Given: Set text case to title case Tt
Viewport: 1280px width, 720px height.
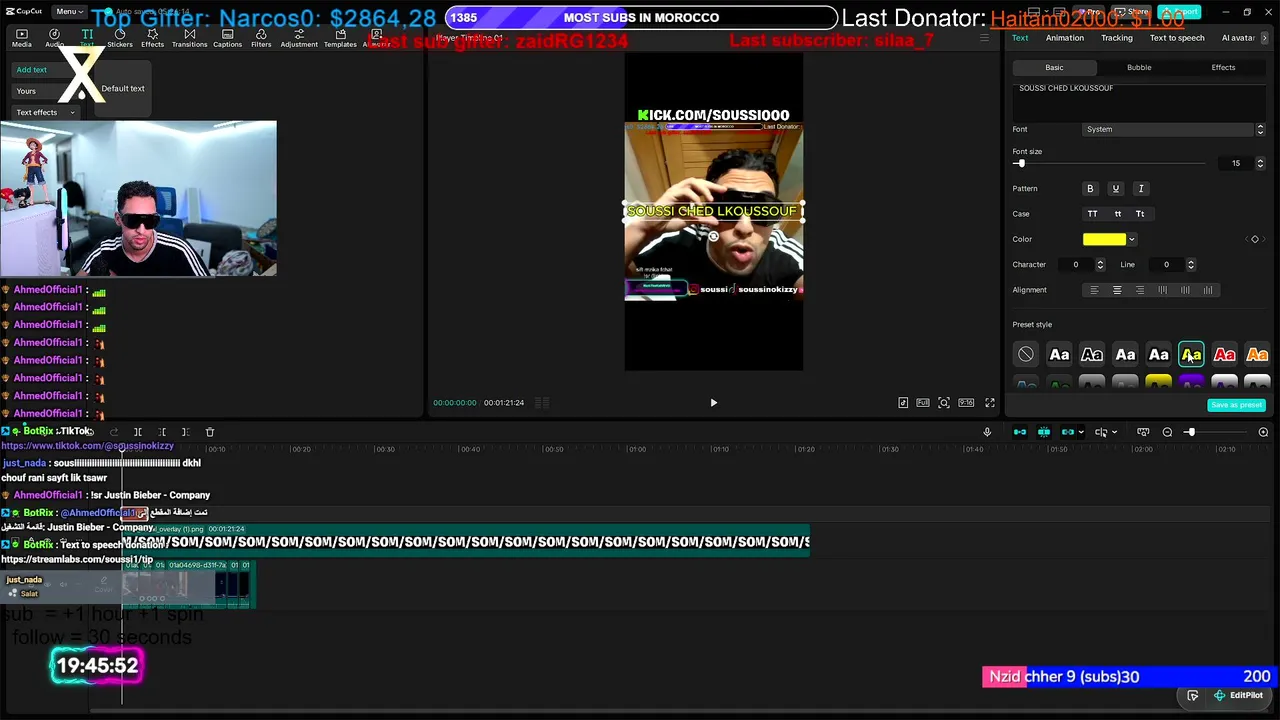Looking at the screenshot, I should [x=1140, y=214].
